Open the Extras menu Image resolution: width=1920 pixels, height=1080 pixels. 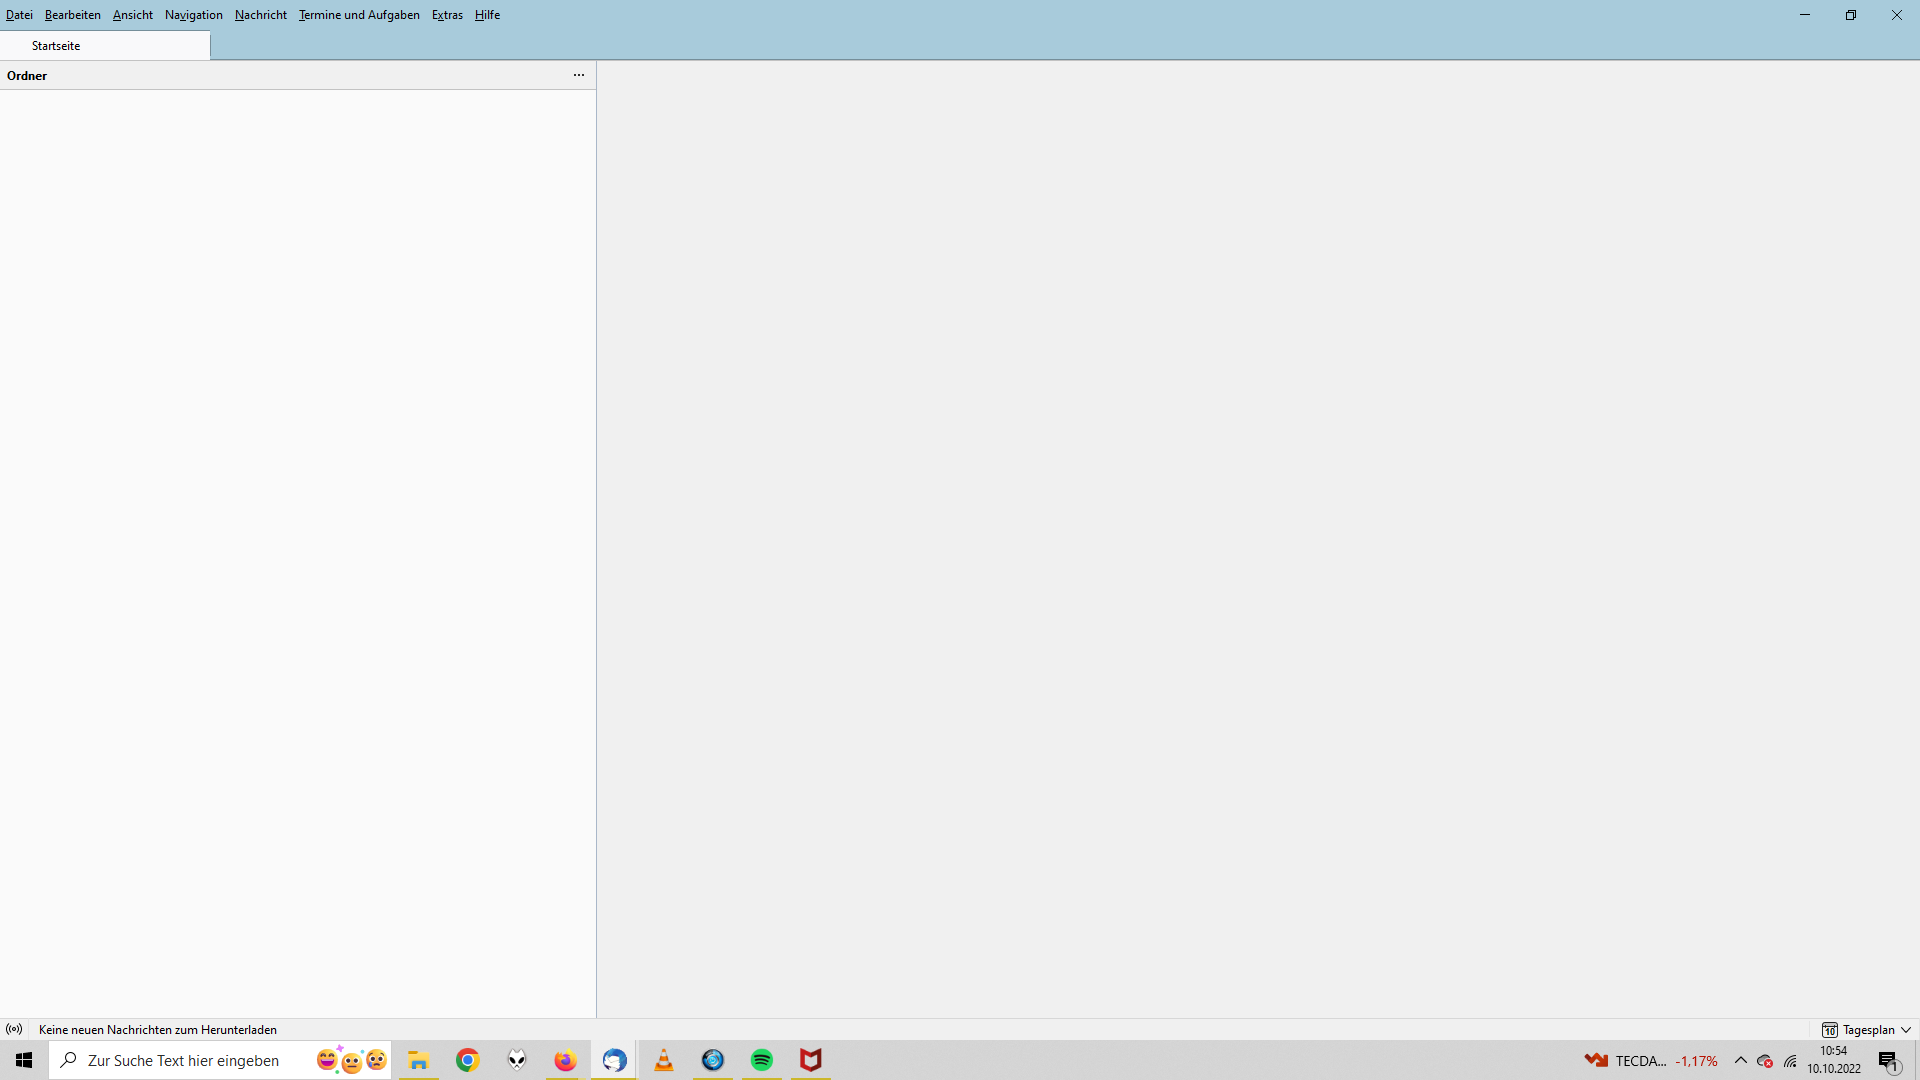pyautogui.click(x=447, y=15)
